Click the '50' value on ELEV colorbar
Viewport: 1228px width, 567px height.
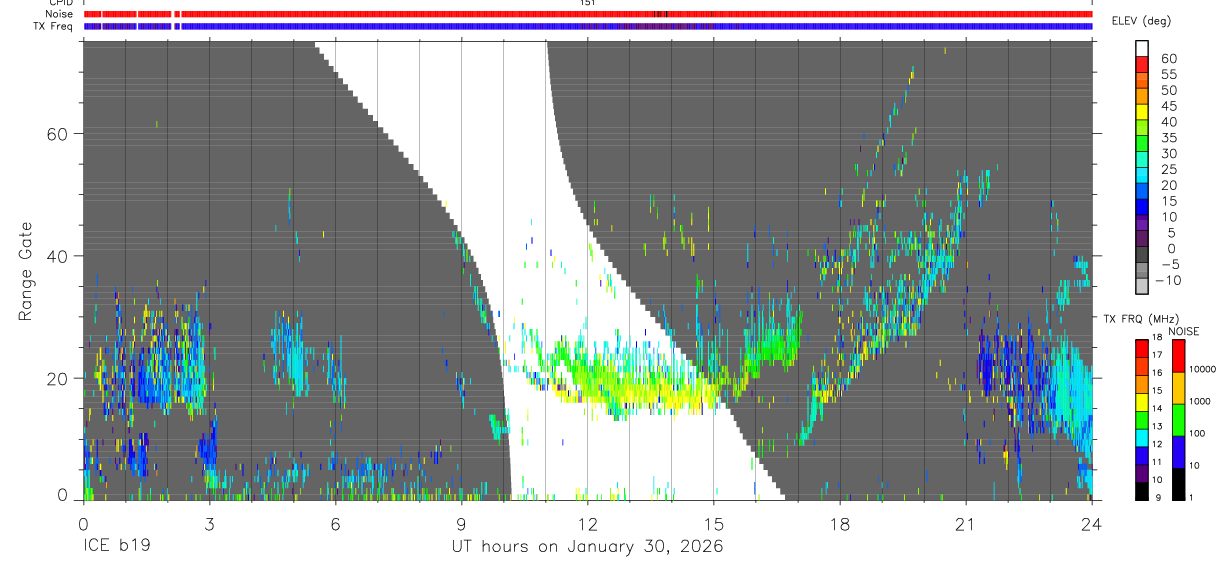1168,91
